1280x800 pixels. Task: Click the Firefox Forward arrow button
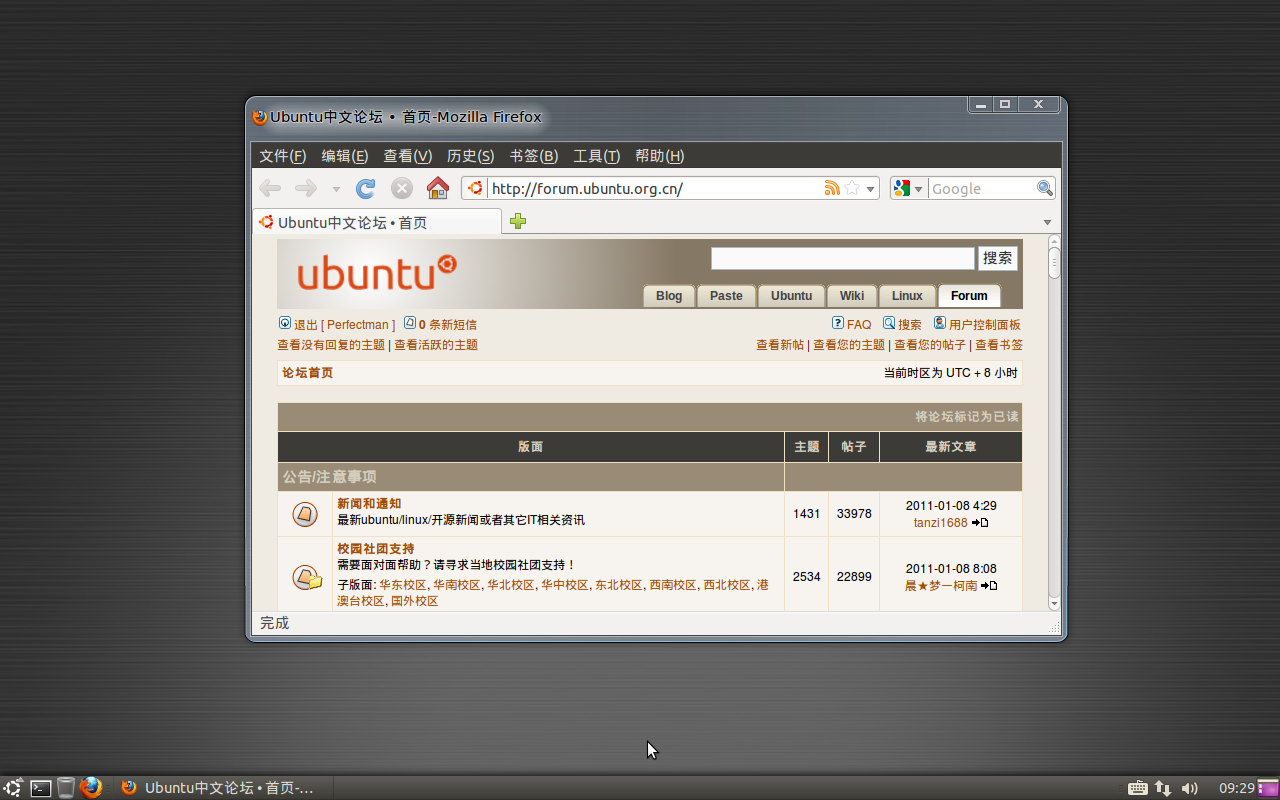(306, 188)
